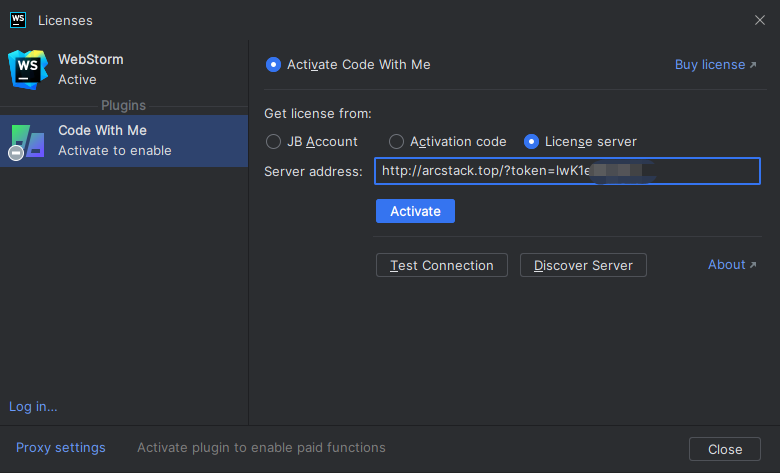
Task: Click the Discover Server button
Action: pos(583,265)
